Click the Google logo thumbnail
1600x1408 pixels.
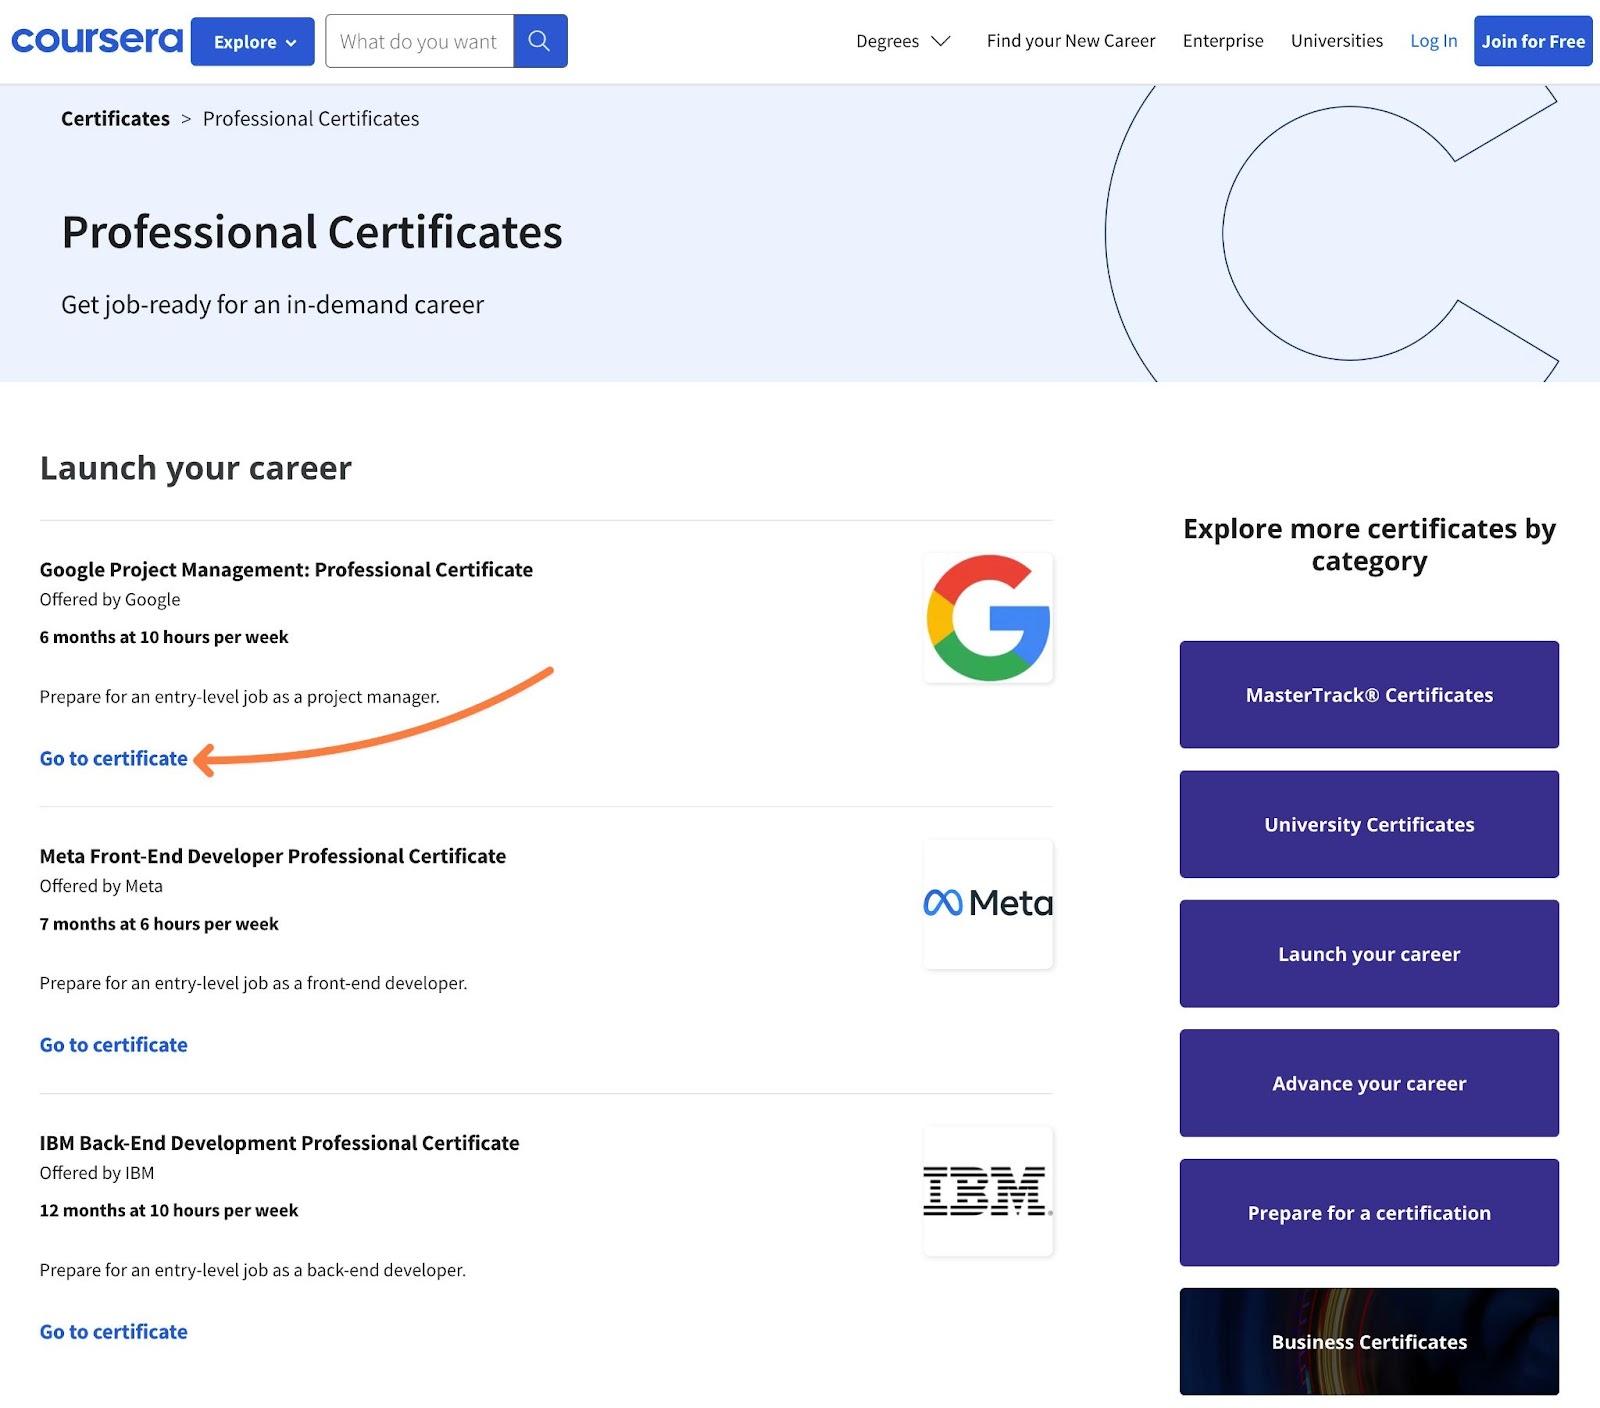pyautogui.click(x=988, y=618)
